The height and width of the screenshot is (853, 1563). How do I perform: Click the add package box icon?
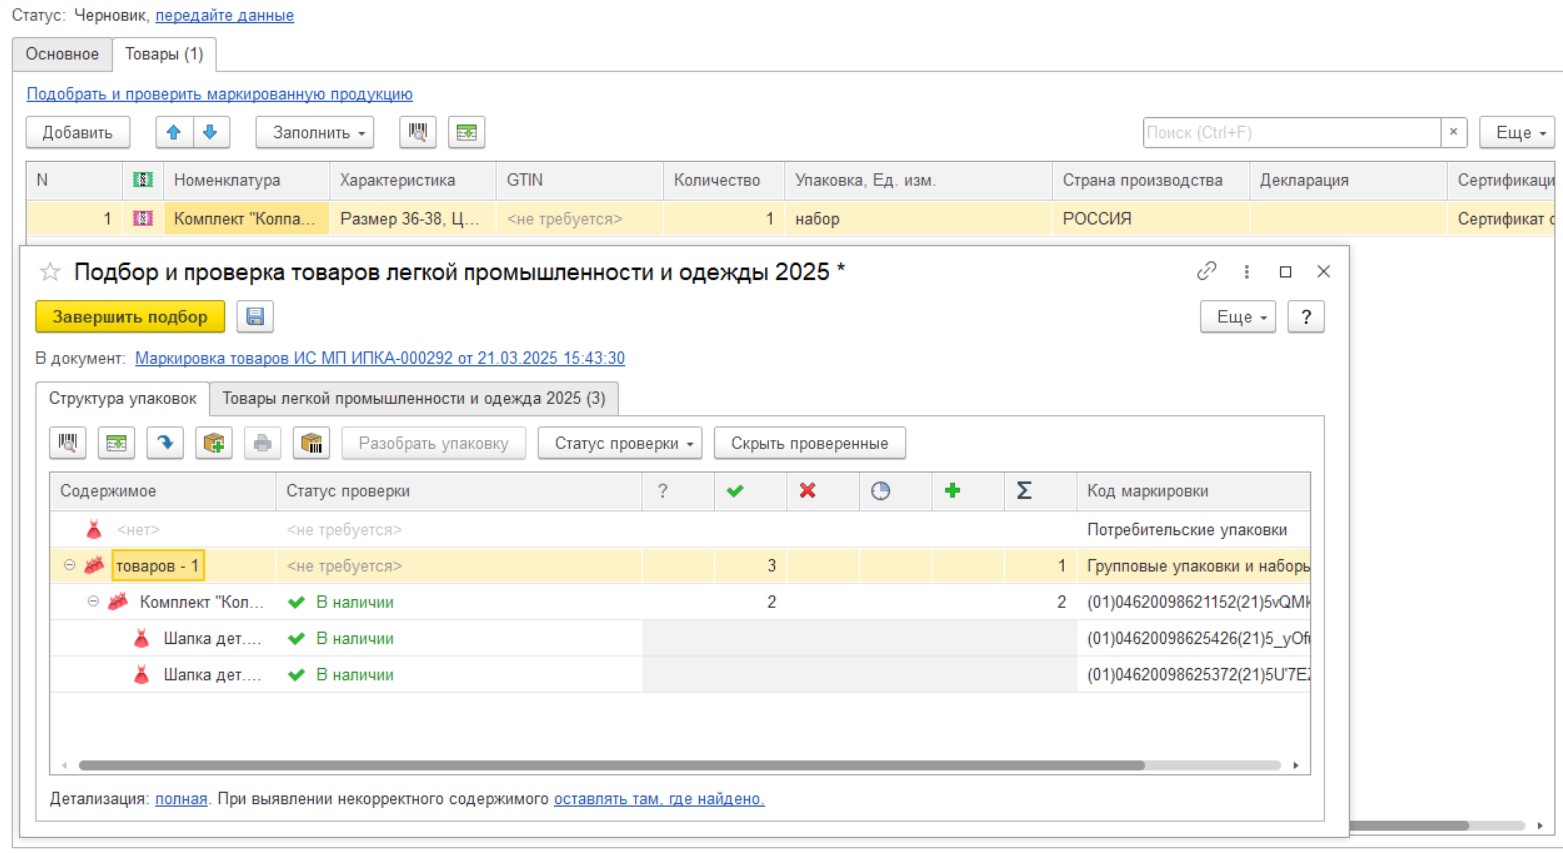tap(214, 443)
